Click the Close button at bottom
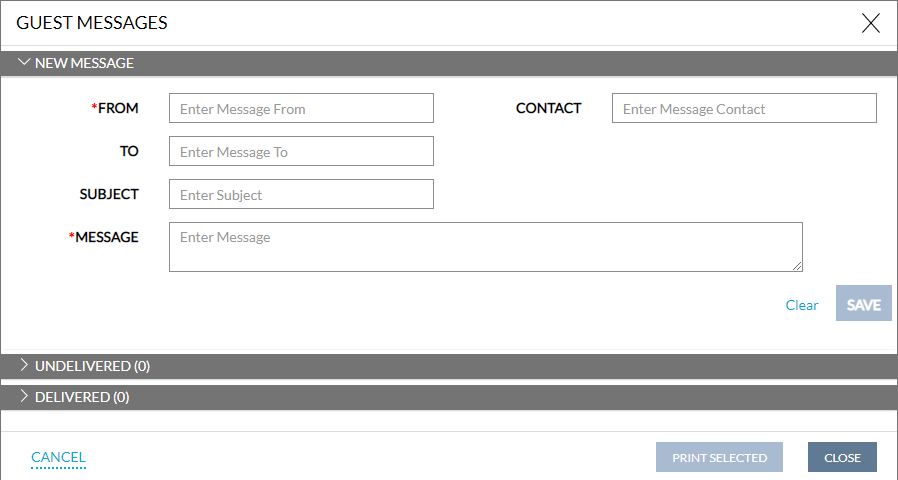 click(x=842, y=457)
